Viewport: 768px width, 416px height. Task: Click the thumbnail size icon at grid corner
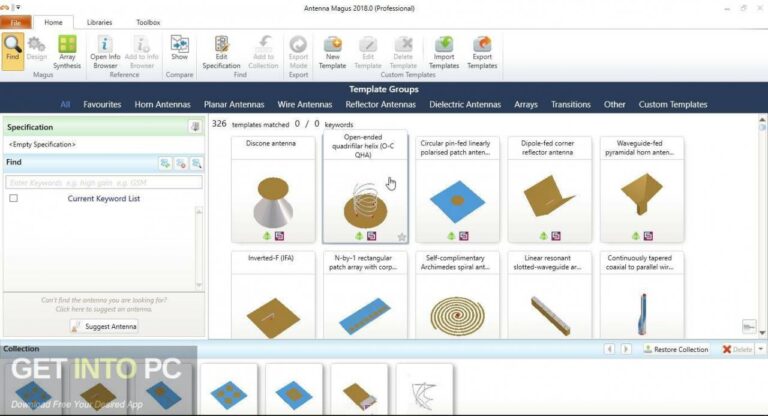(x=749, y=326)
